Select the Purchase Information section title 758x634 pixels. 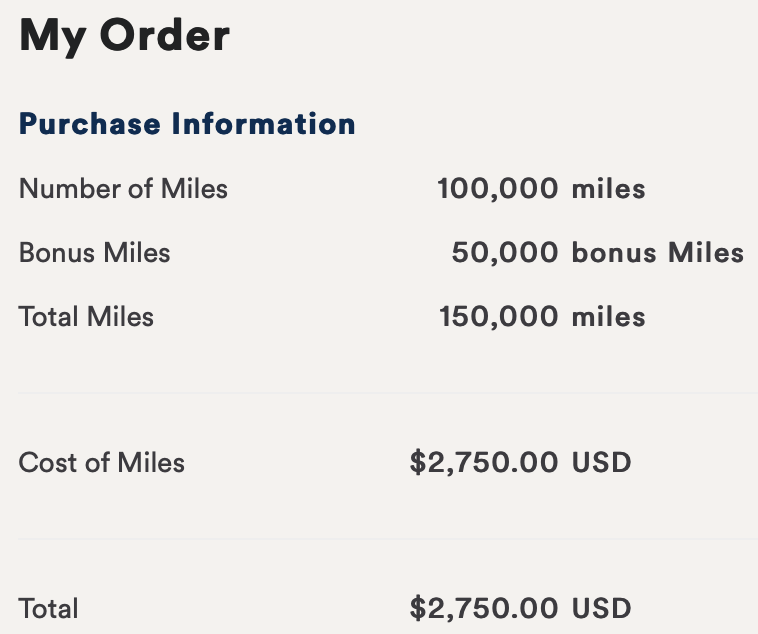187,124
